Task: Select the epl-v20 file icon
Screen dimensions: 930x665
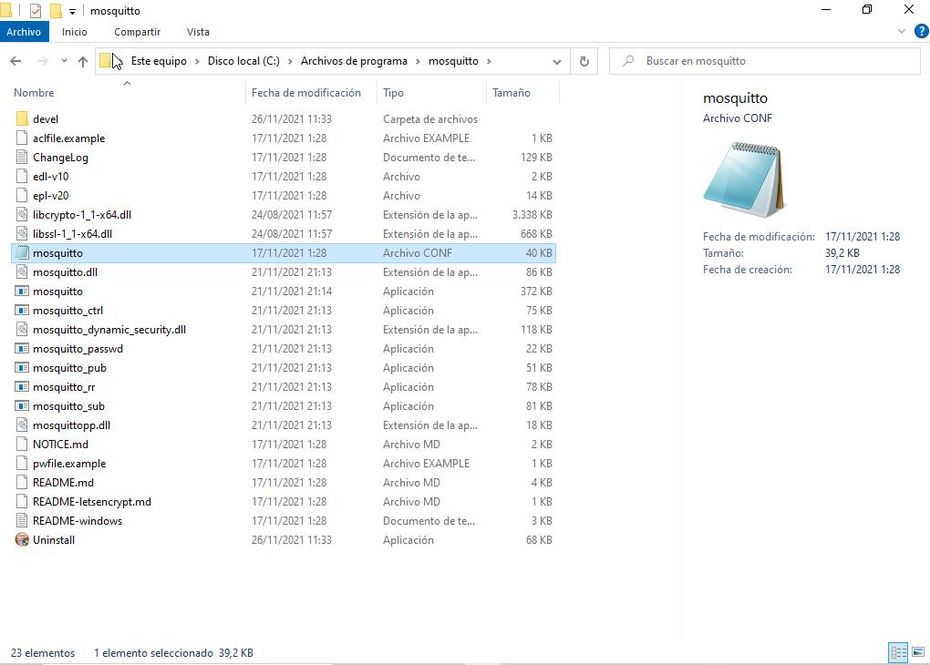Action: click(x=22, y=195)
